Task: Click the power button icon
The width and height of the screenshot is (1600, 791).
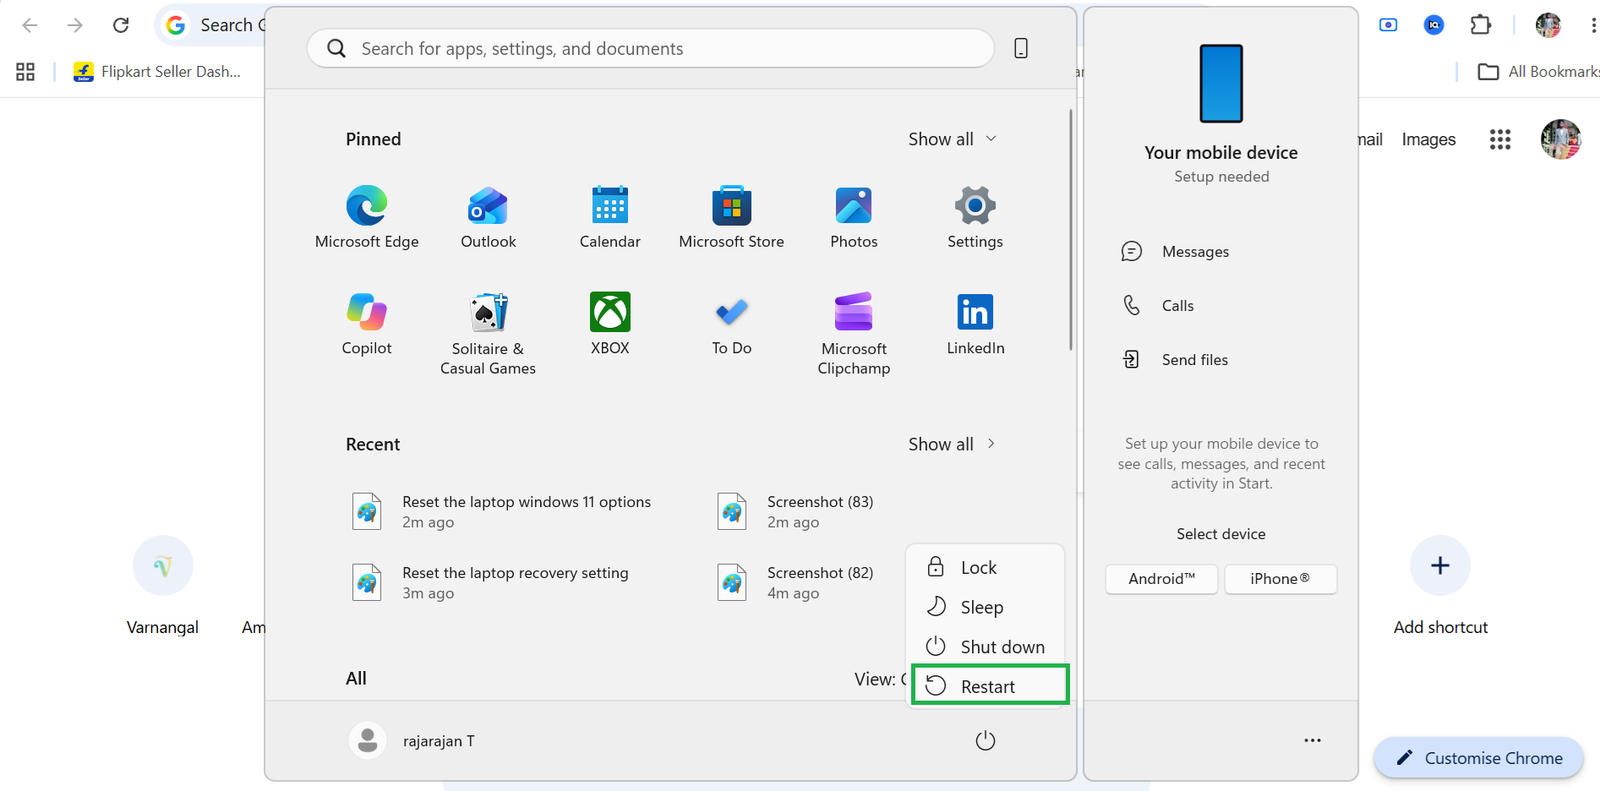Action: click(x=985, y=741)
